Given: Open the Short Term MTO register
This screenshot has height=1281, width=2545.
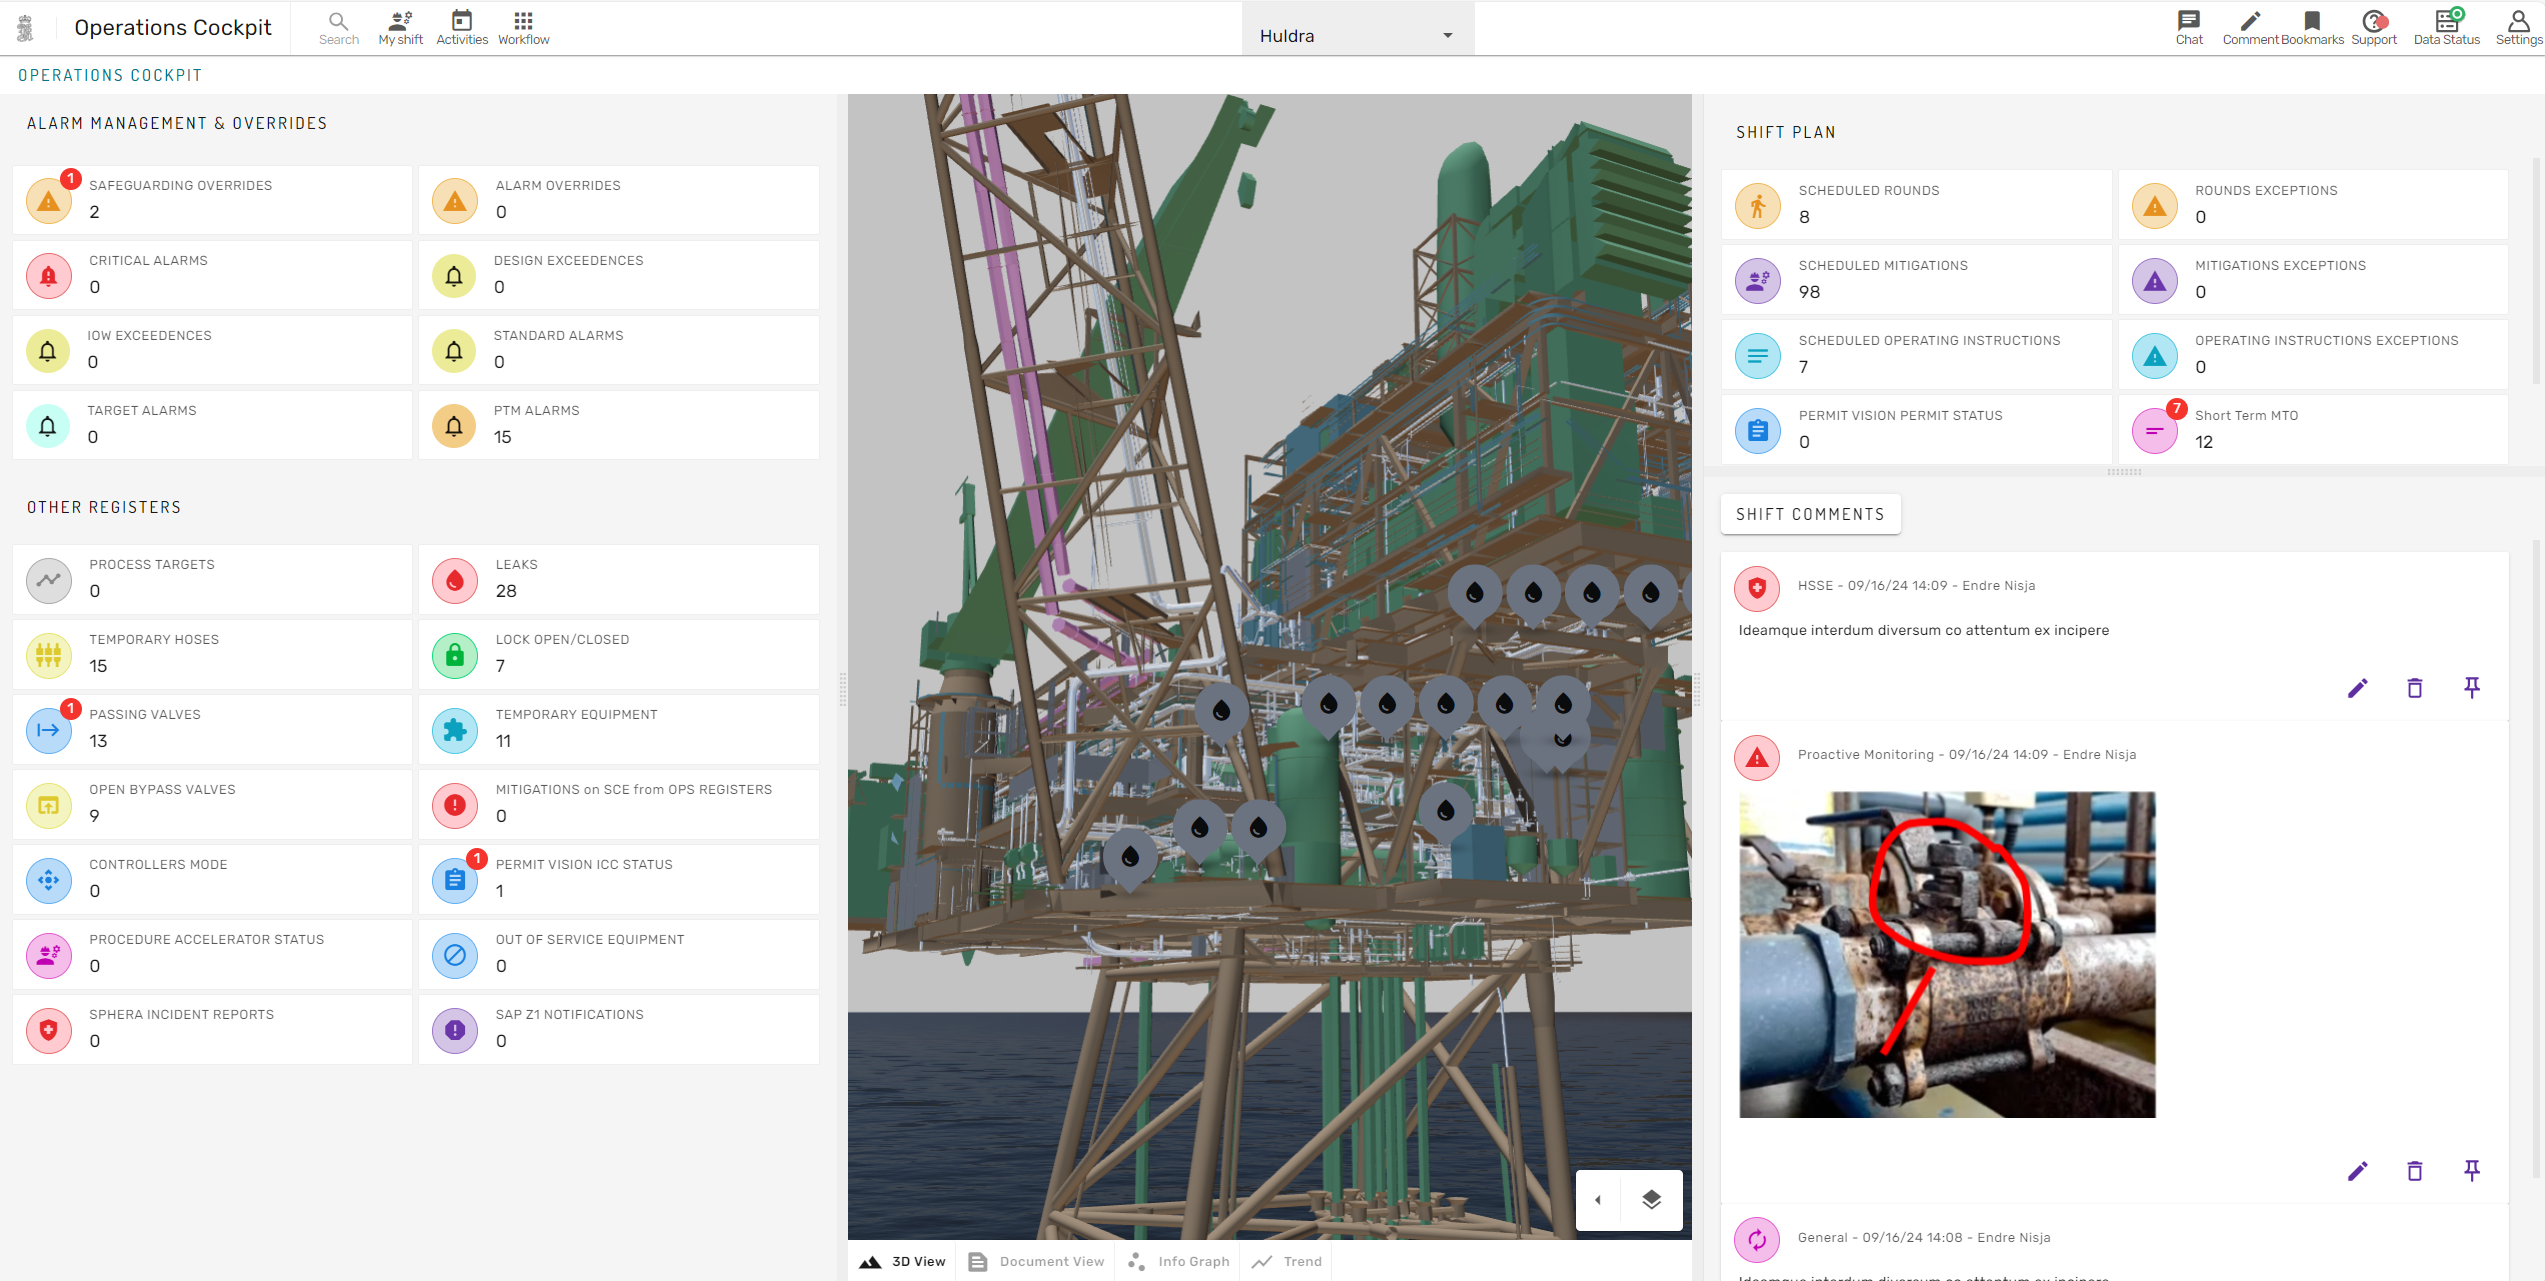Looking at the screenshot, I should [2155, 430].
